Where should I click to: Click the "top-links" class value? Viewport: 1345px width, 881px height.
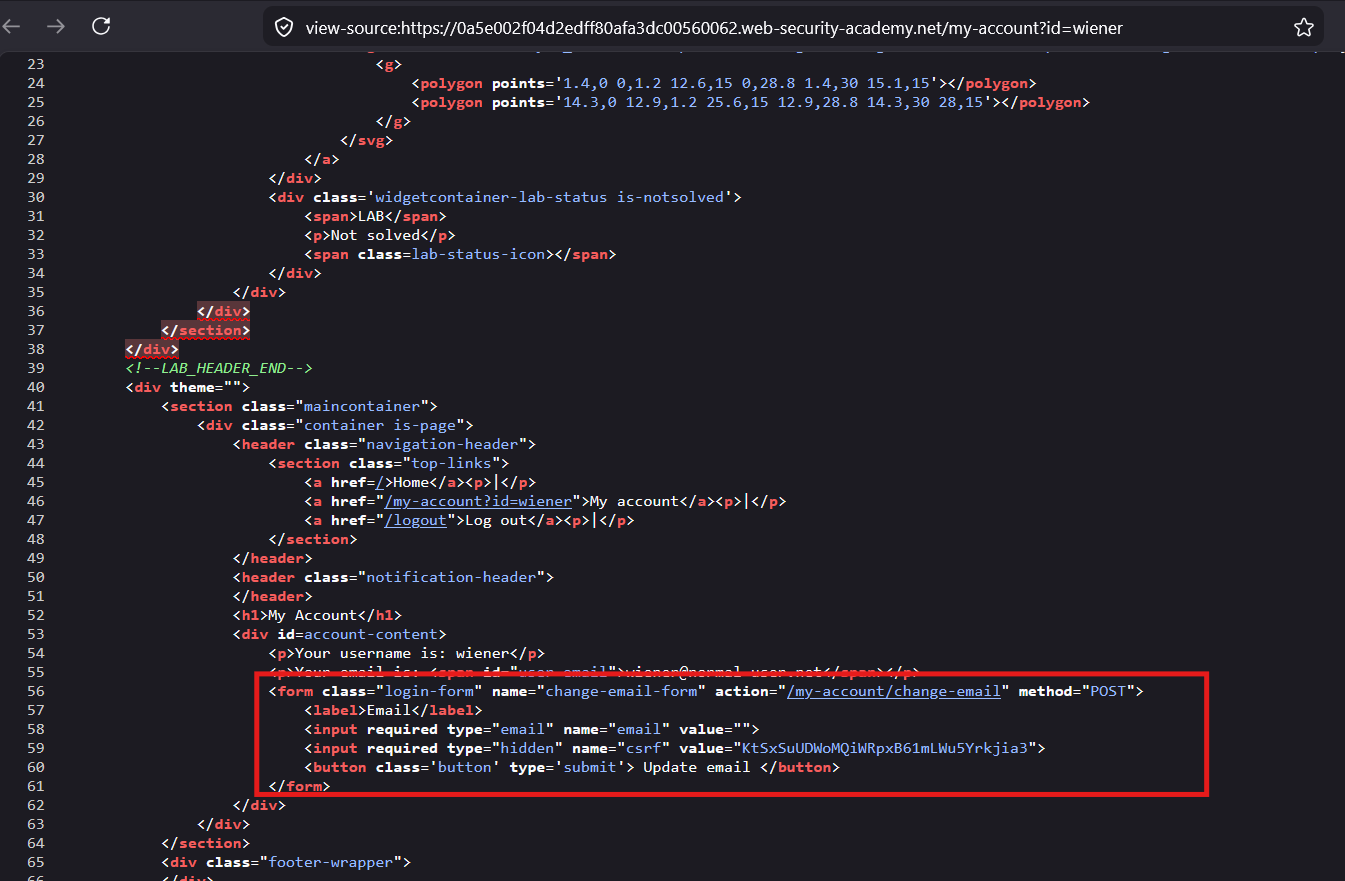(451, 463)
